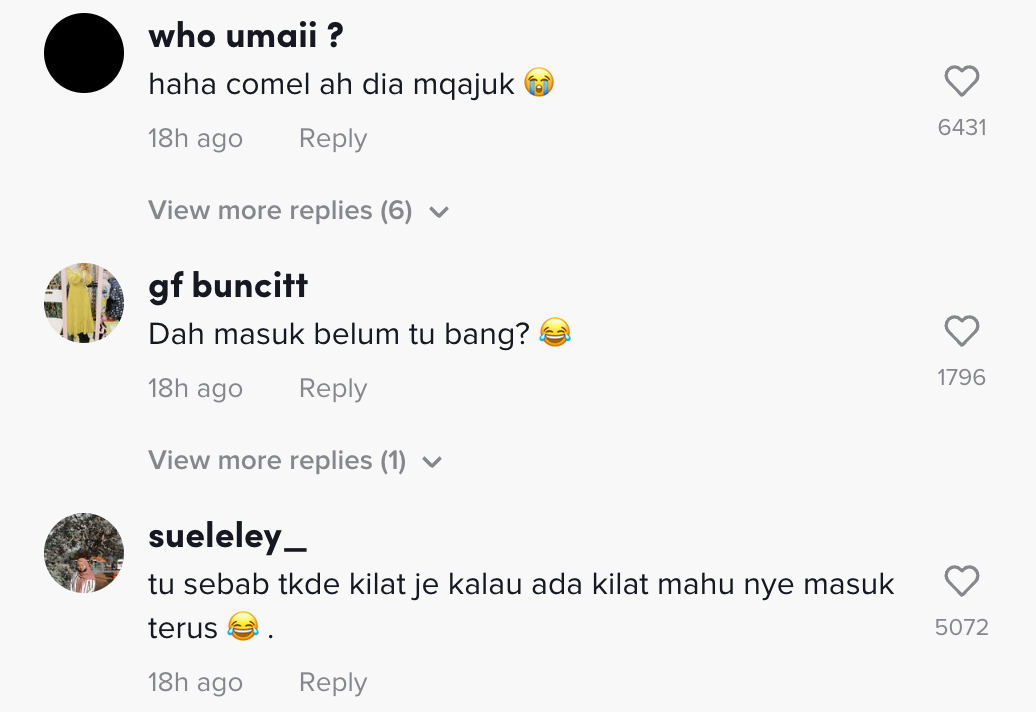
Task: Open the black profile avatar of who umaii ?
Action: pos(84,54)
